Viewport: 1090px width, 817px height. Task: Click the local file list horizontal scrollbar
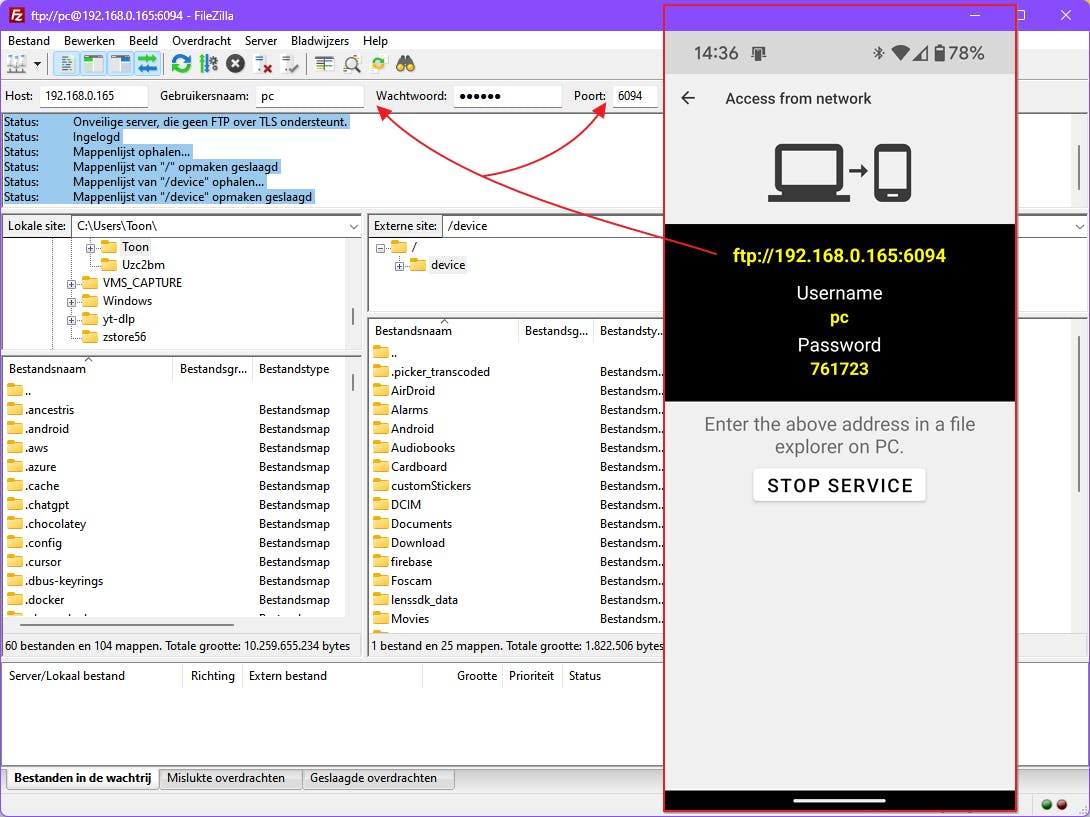(127, 624)
